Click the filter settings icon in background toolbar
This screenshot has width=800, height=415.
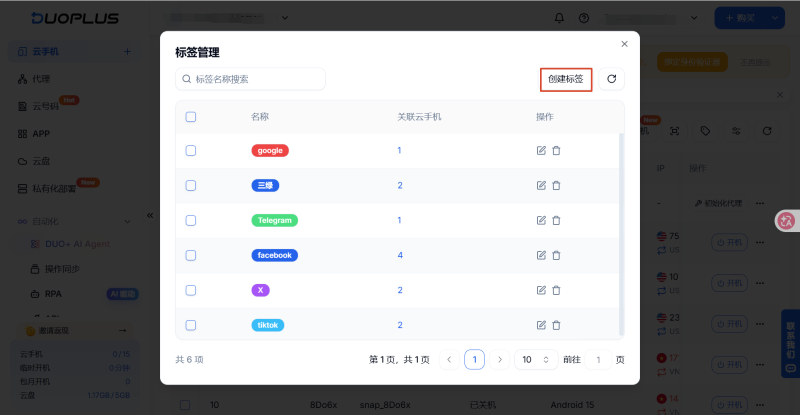(736, 131)
